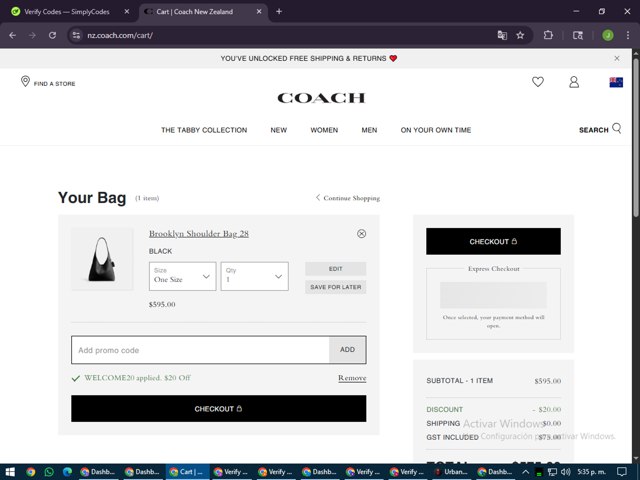640x480 pixels.
Task: Close the Cart Coach New Zealand tab
Action: [259, 11]
